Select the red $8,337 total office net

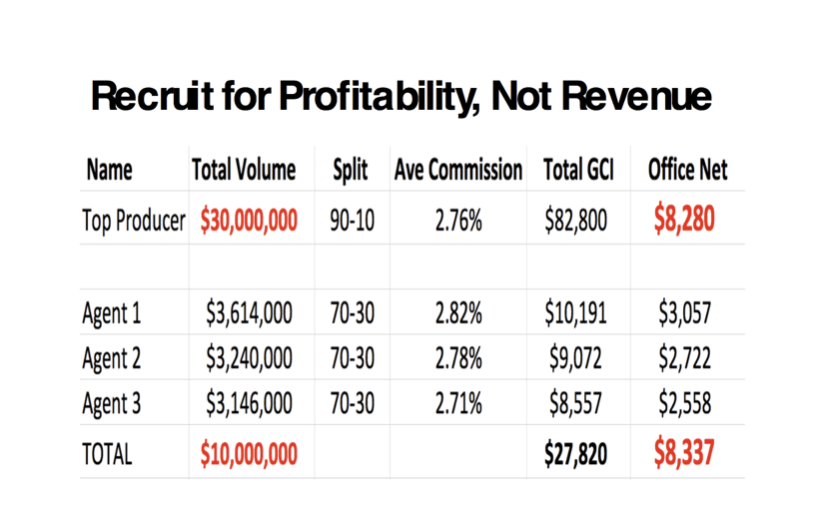[685, 452]
